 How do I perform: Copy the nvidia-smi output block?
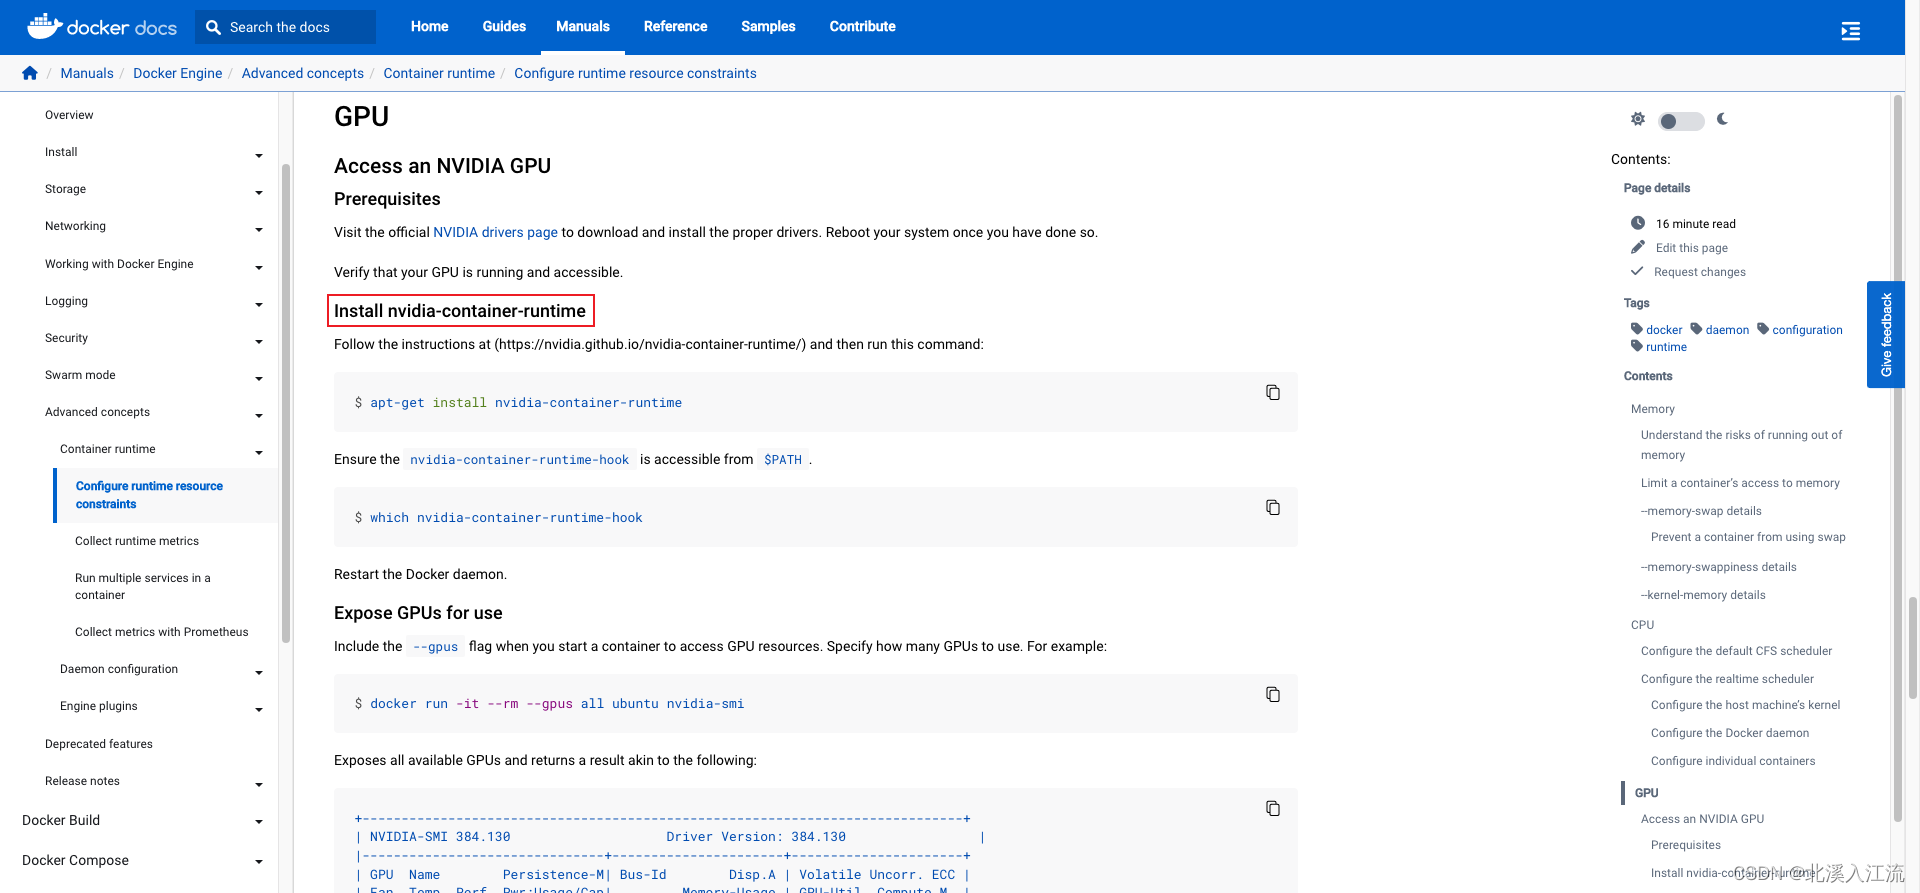click(x=1273, y=808)
